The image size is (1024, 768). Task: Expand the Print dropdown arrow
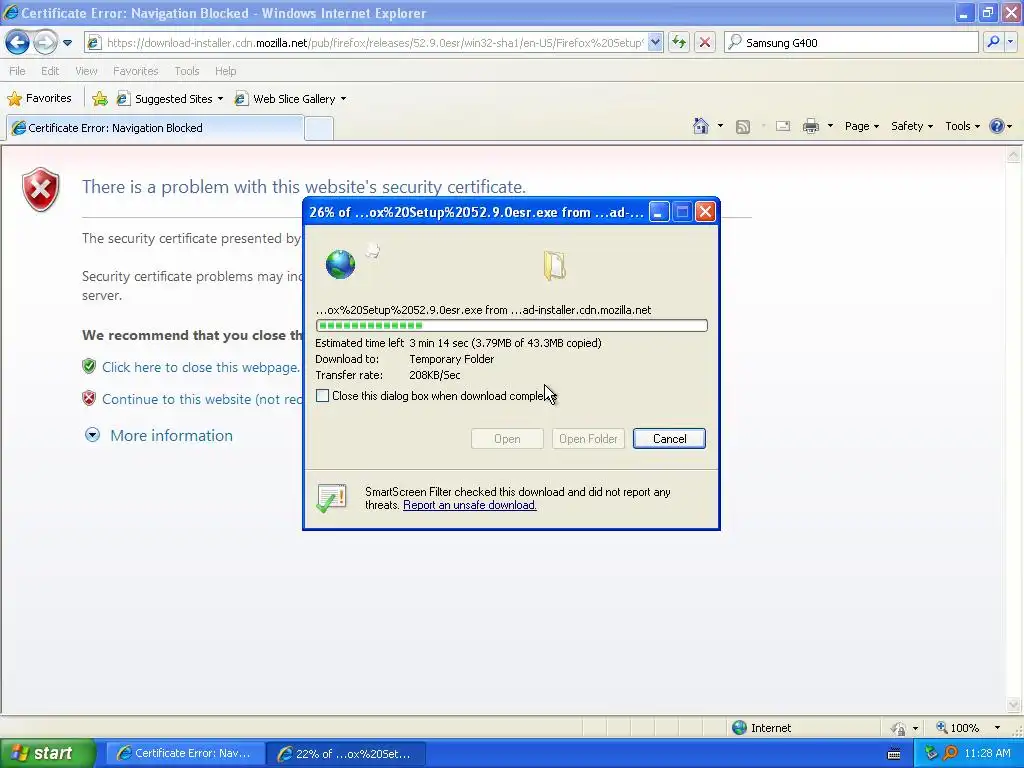(830, 126)
